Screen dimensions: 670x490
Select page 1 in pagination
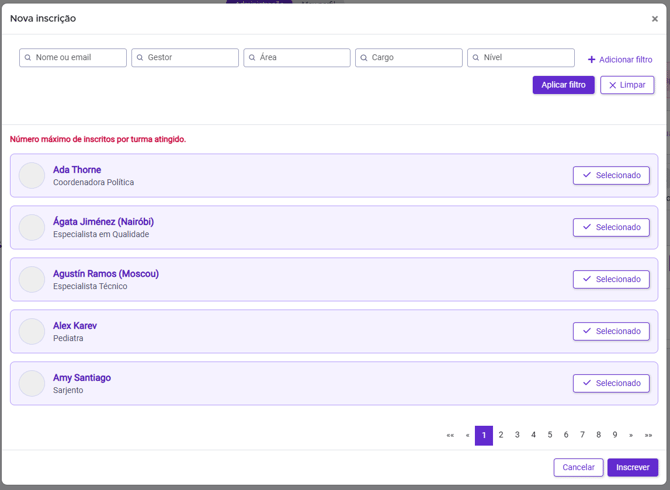tap(484, 435)
